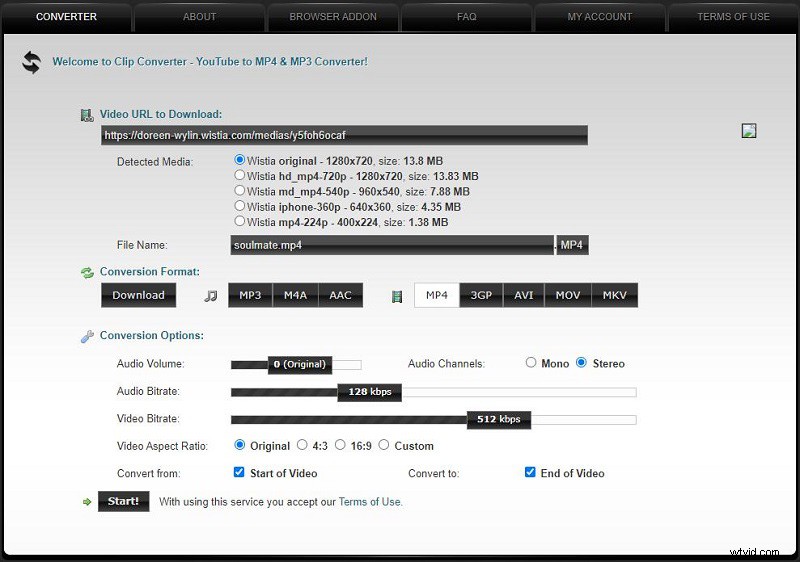Open the FAQ tab

(x=466, y=17)
